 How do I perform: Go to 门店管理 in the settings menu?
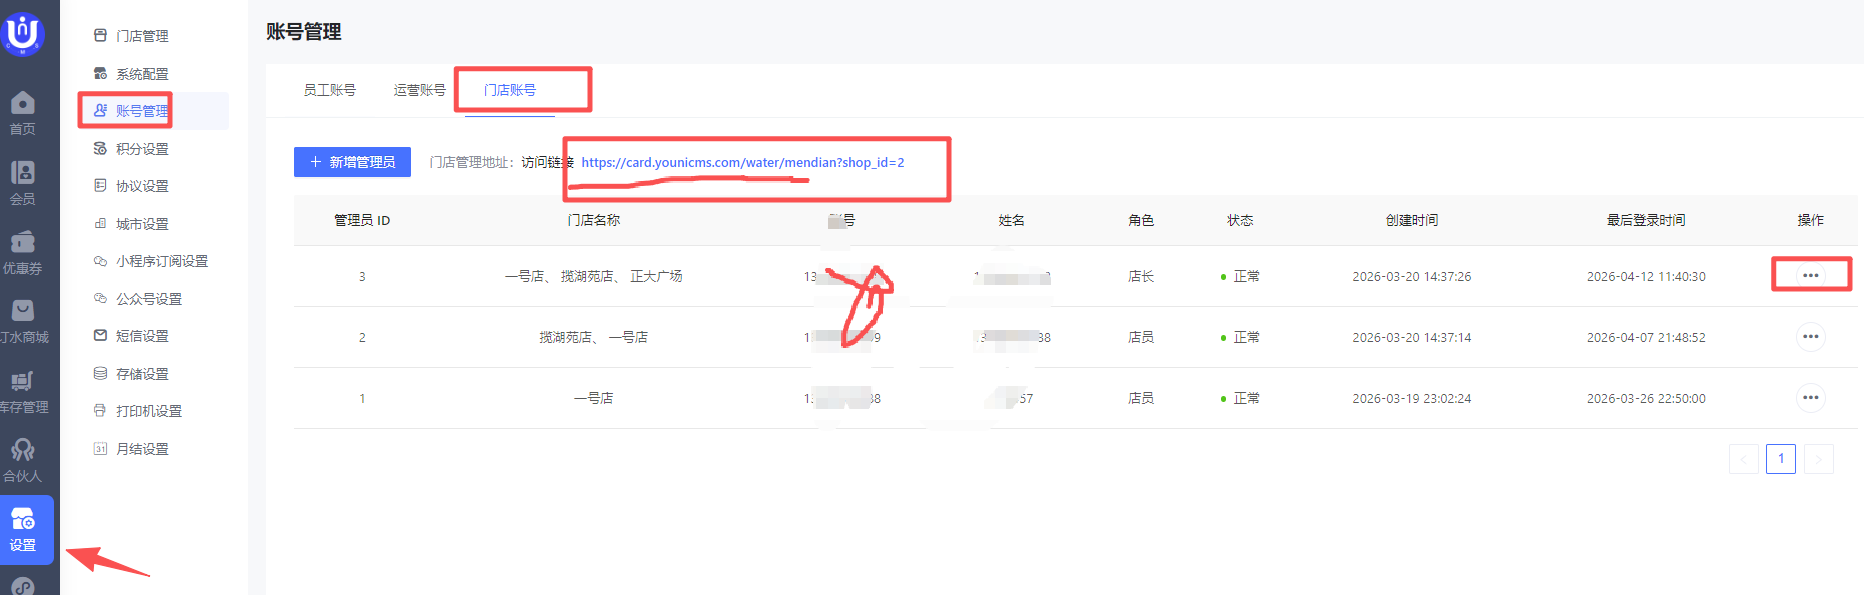(x=142, y=36)
